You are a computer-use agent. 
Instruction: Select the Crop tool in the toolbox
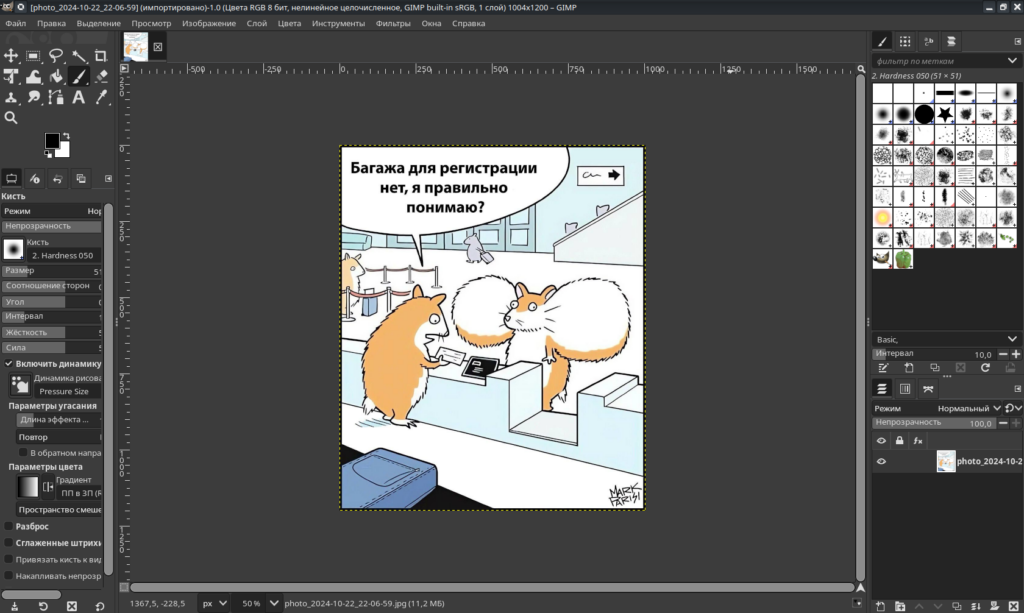click(101, 56)
